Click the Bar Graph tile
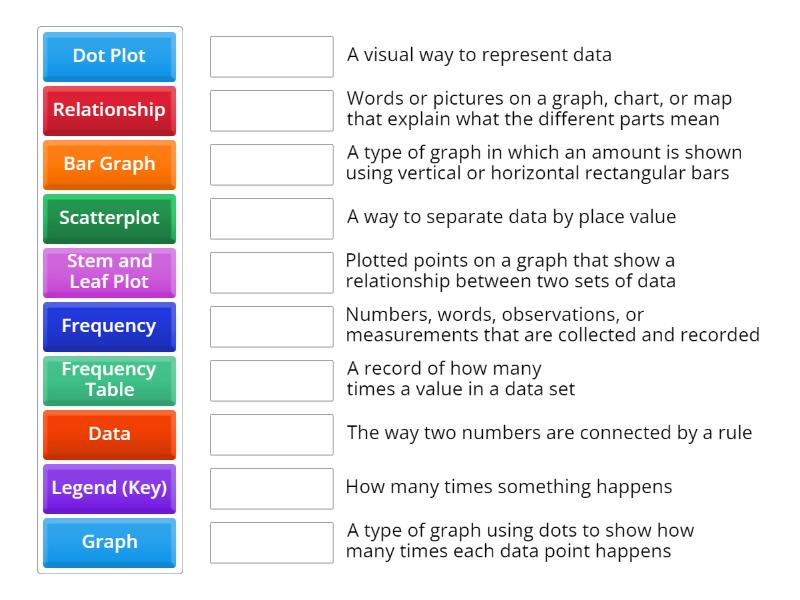800x600 pixels. click(x=108, y=164)
